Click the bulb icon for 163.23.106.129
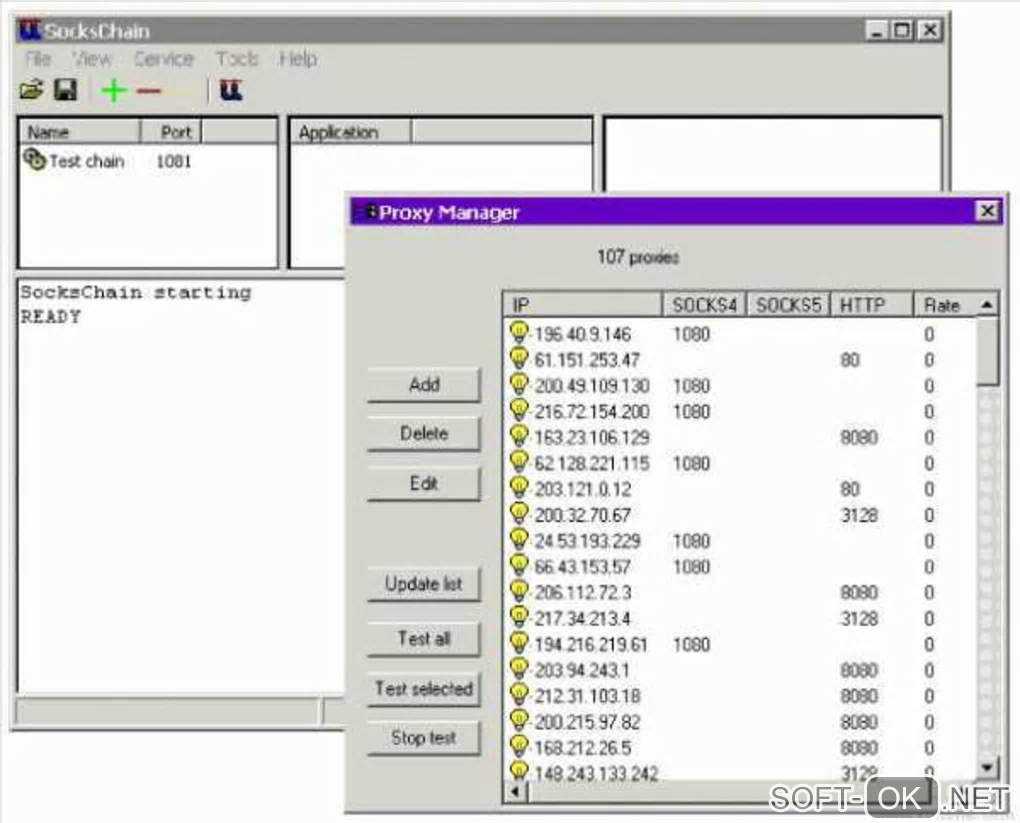 pyautogui.click(x=519, y=435)
